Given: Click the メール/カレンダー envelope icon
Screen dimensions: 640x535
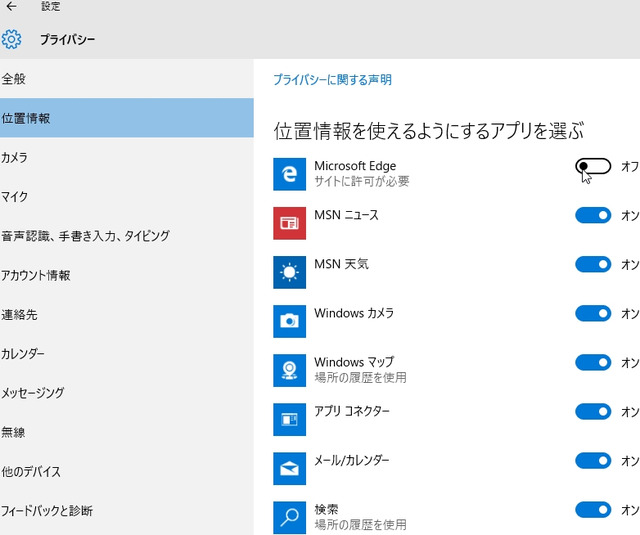Looking at the screenshot, I should 289,468.
